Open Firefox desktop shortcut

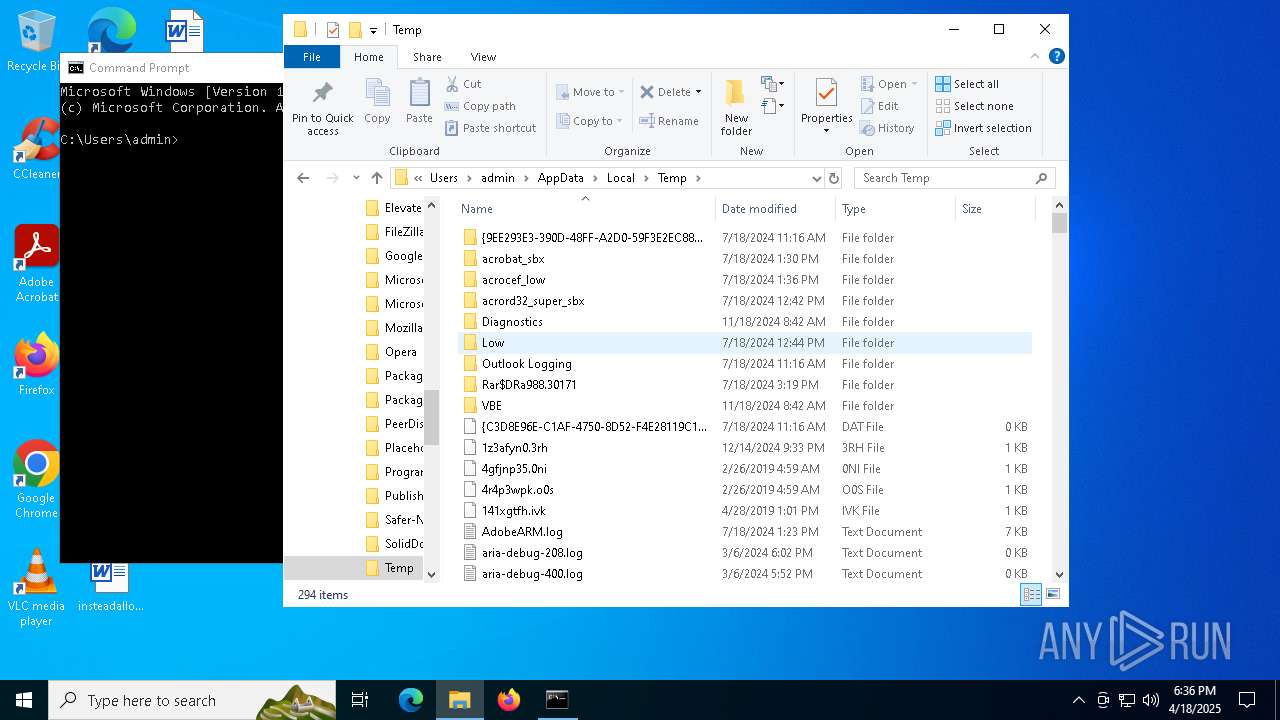coord(36,364)
